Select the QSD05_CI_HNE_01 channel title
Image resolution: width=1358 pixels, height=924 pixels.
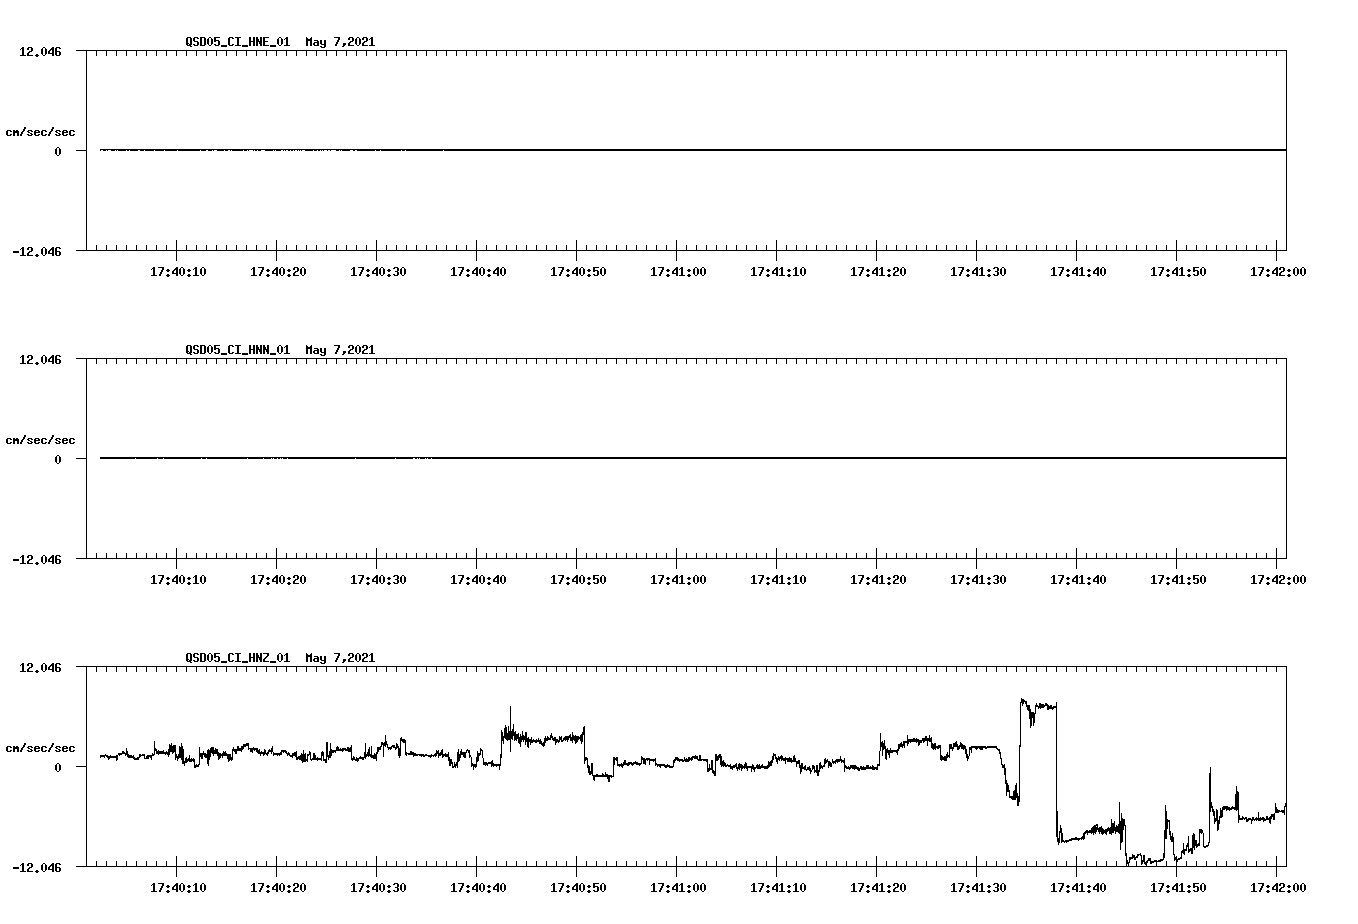(x=238, y=42)
